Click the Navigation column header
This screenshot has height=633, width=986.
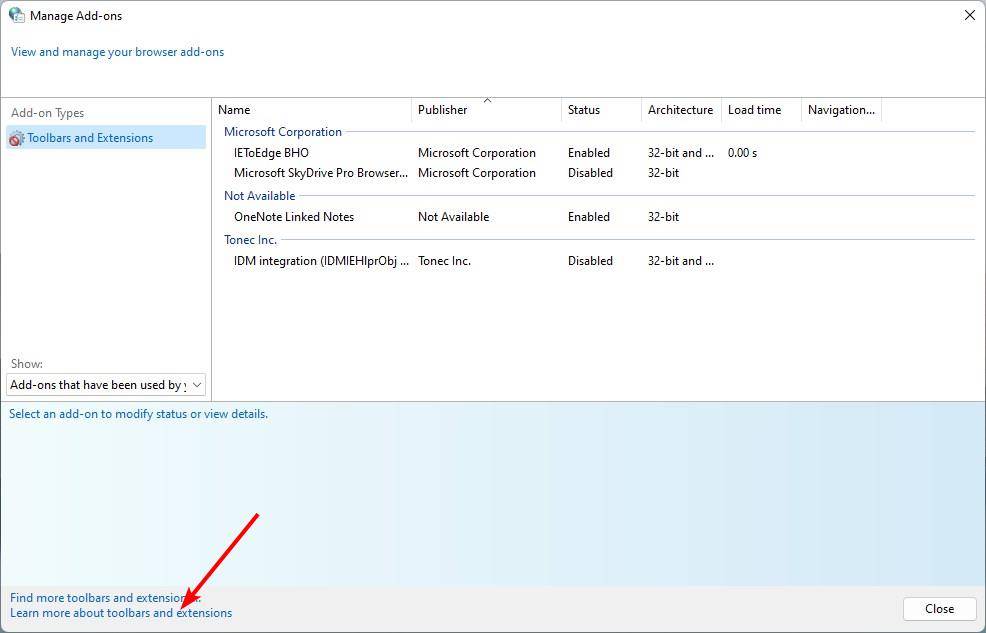point(840,110)
